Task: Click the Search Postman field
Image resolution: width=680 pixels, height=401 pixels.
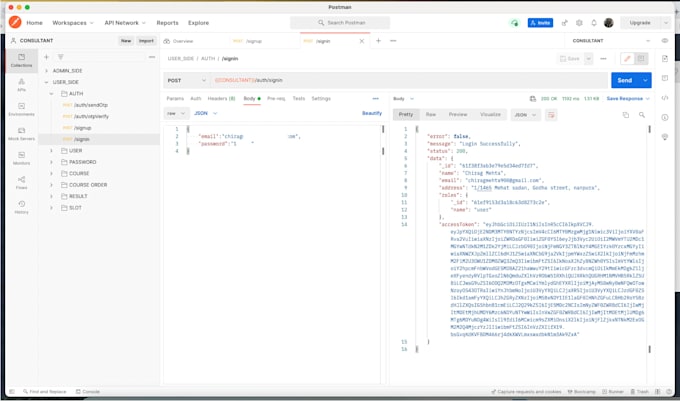Action: pos(340,23)
